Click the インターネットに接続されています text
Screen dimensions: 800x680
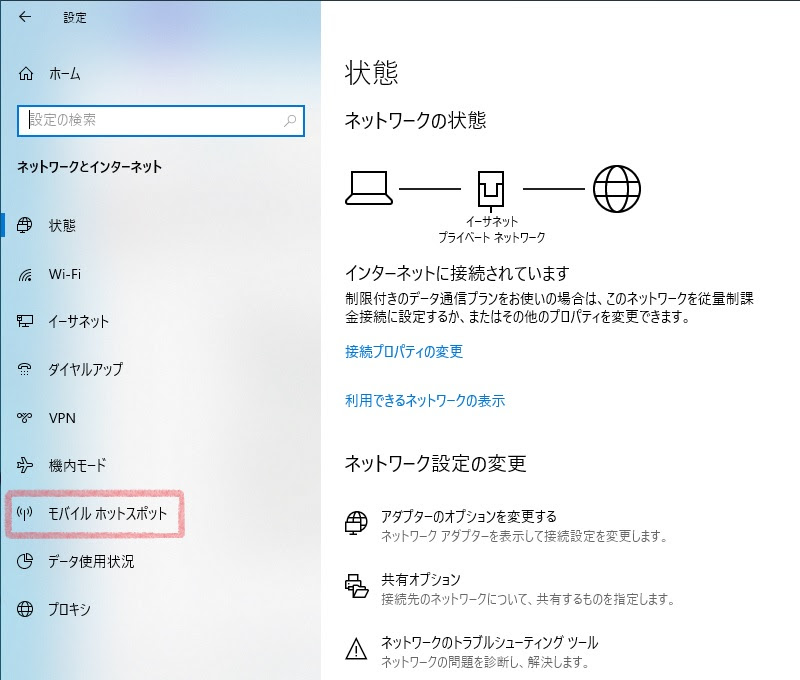click(457, 273)
